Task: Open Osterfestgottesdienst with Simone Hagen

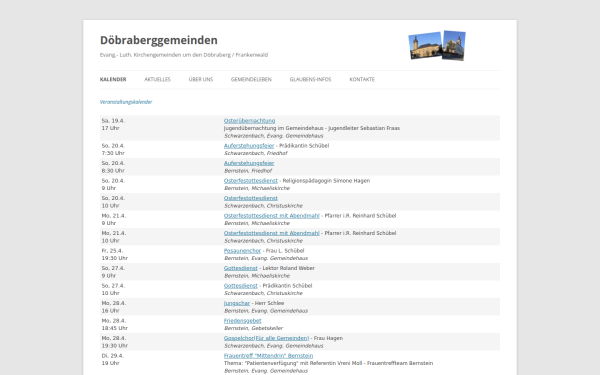Action: click(251, 181)
